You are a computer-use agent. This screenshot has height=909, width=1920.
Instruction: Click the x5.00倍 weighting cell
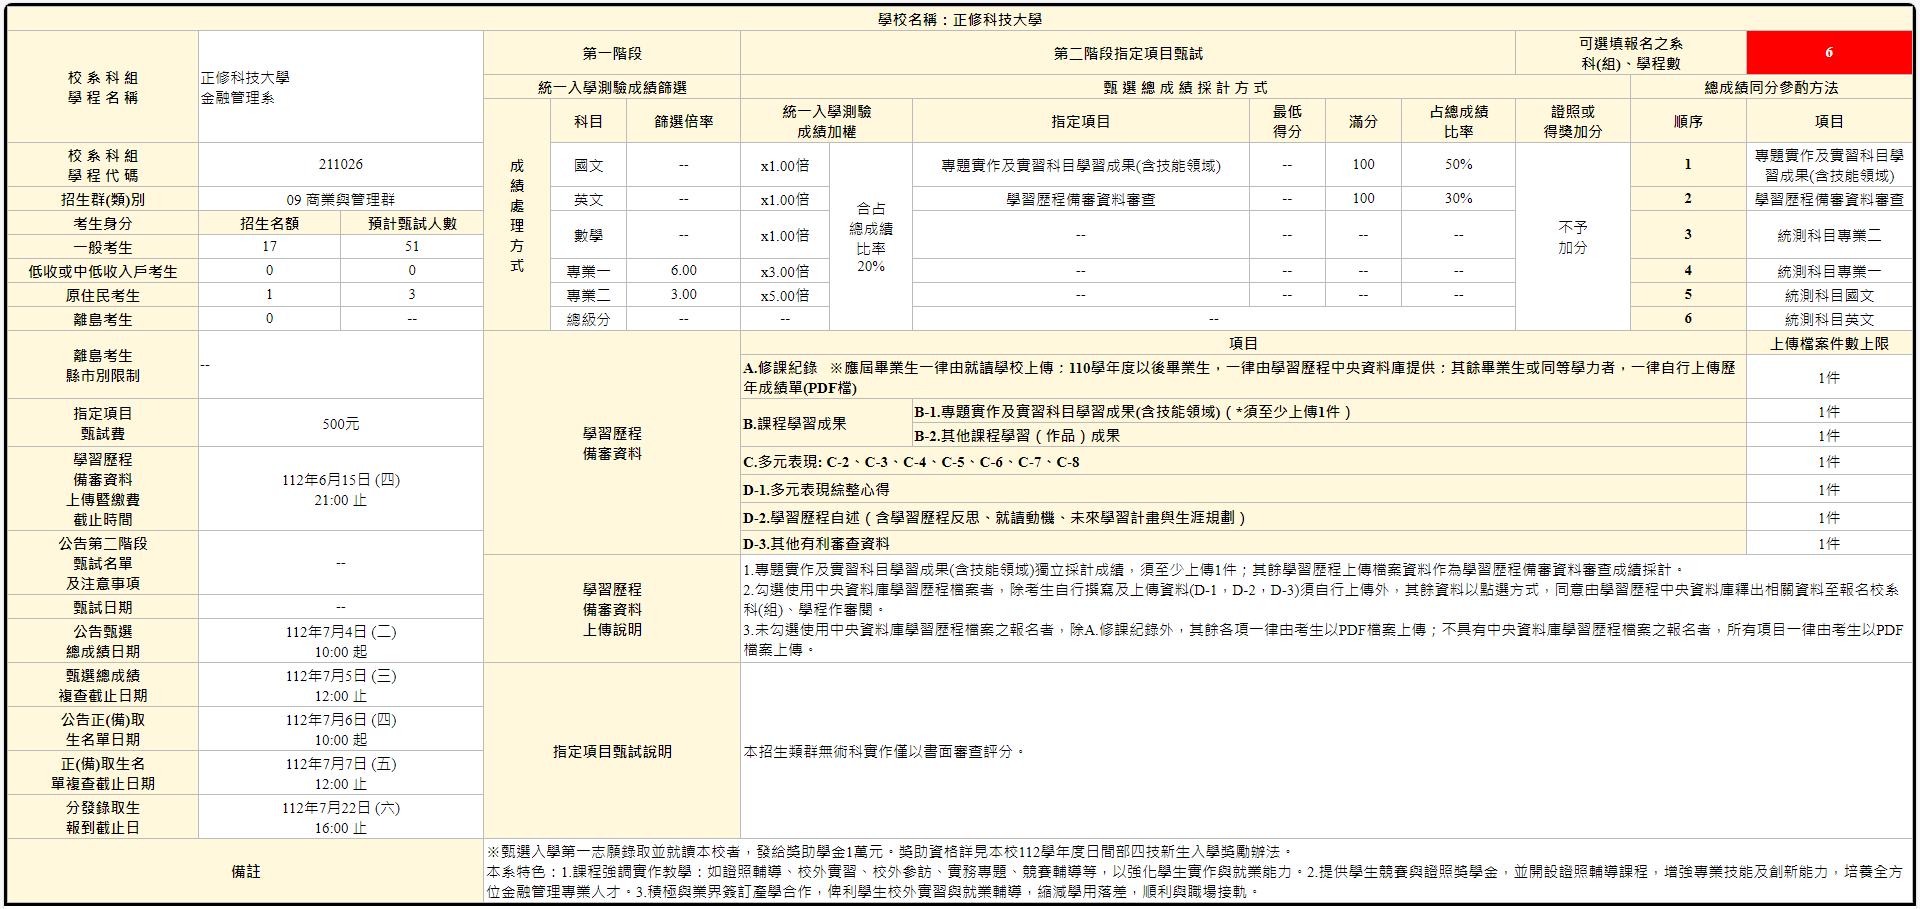click(785, 295)
